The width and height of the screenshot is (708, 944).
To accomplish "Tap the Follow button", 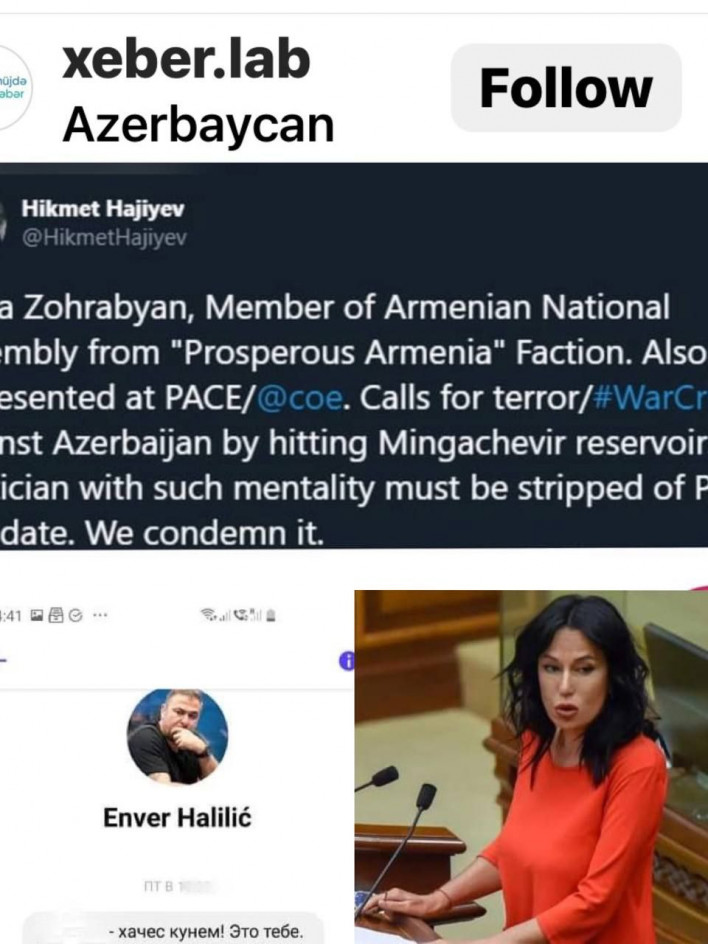I will coord(566,88).
